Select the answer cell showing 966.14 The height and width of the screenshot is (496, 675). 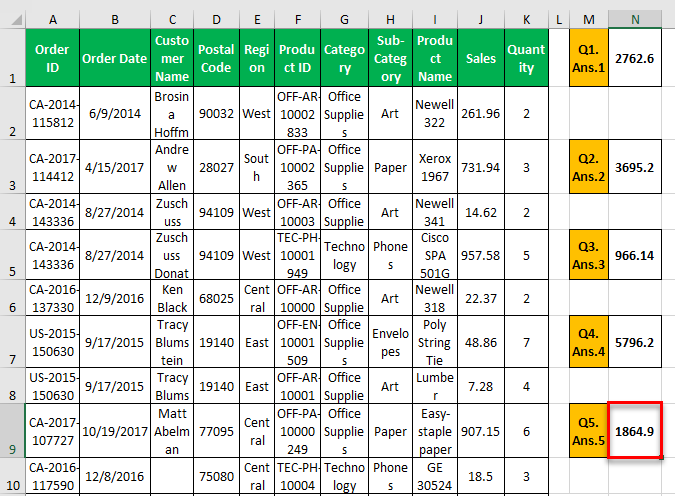click(635, 255)
